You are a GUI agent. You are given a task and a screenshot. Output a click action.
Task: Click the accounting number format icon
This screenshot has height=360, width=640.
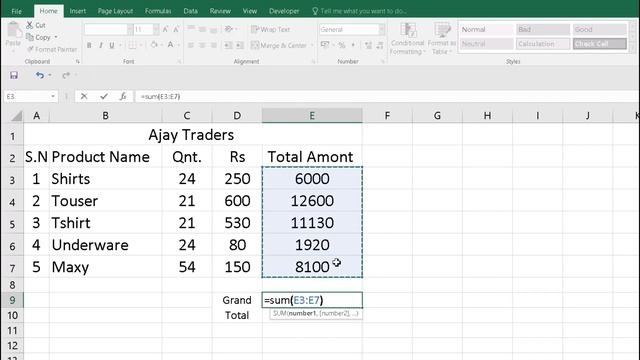point(325,45)
